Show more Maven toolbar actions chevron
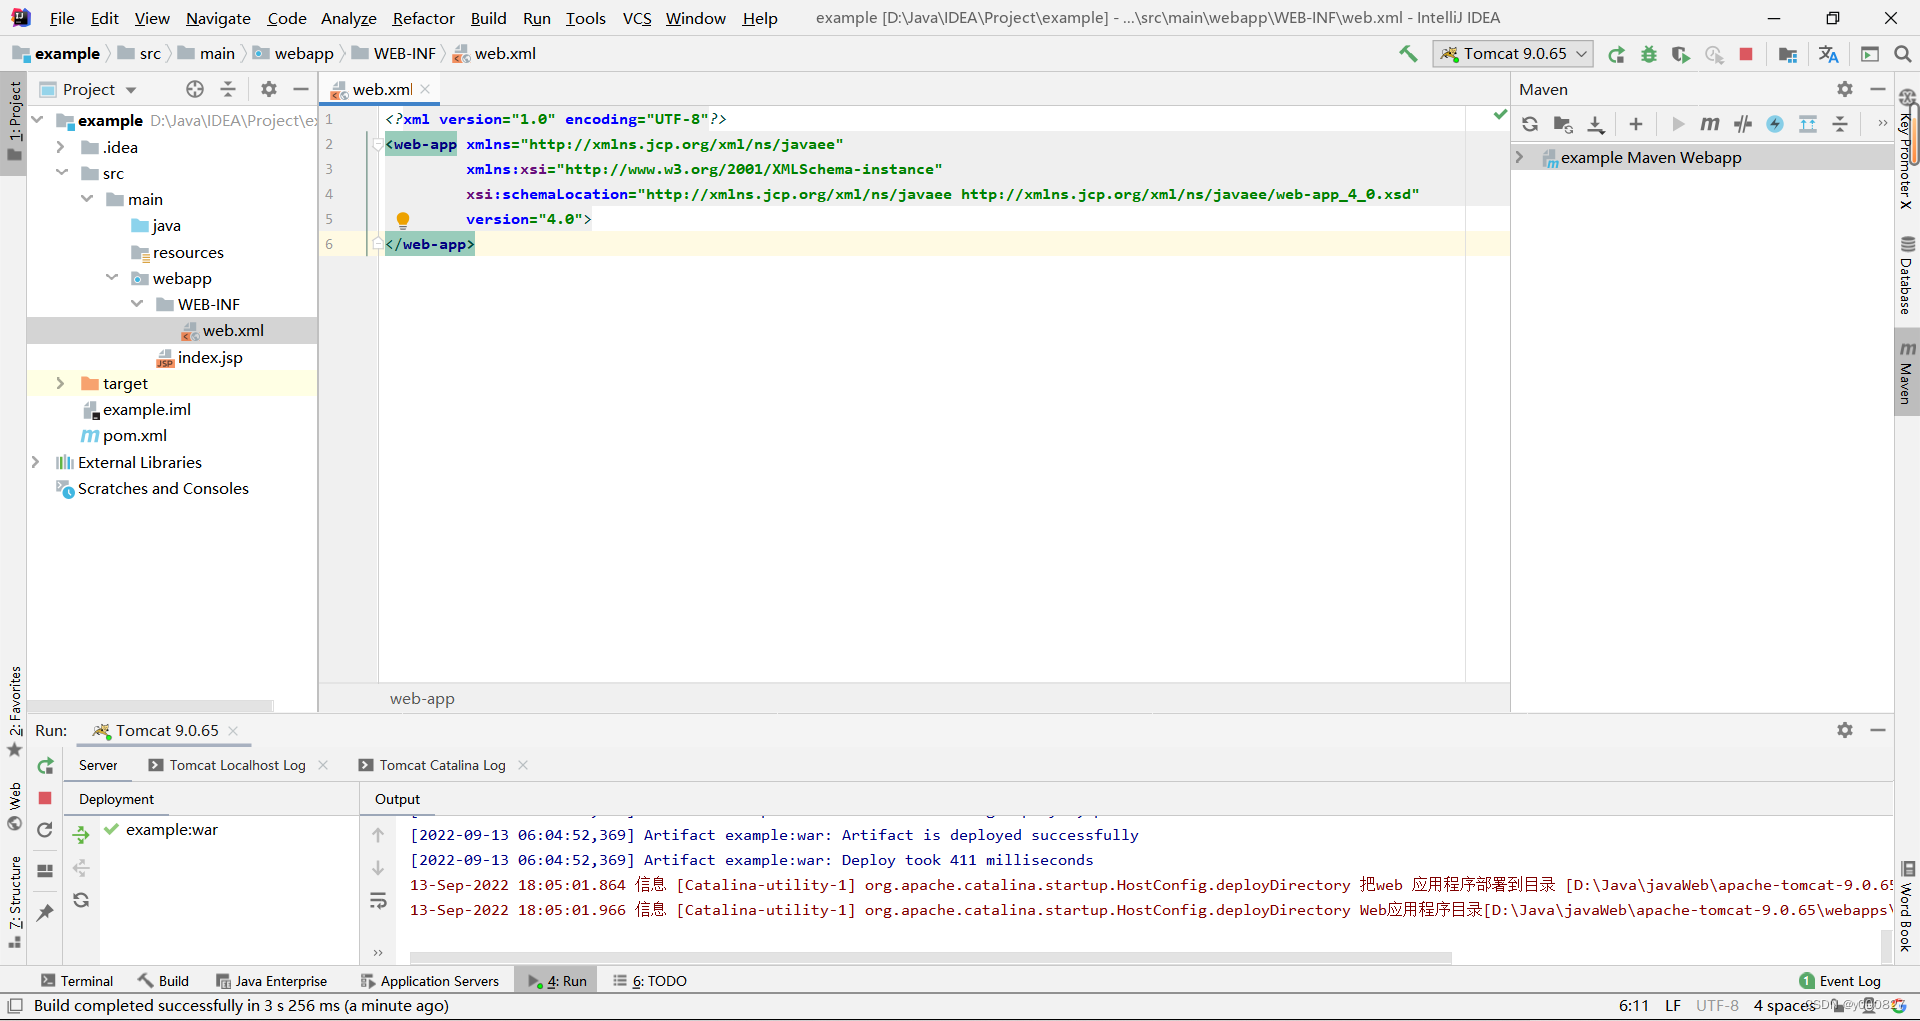Viewport: 1920px width, 1021px height. [1882, 124]
